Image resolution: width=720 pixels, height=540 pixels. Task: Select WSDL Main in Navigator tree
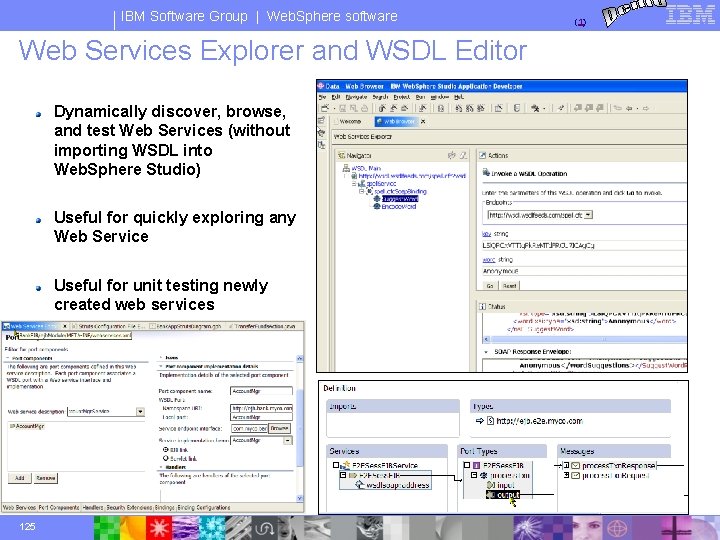click(x=366, y=168)
